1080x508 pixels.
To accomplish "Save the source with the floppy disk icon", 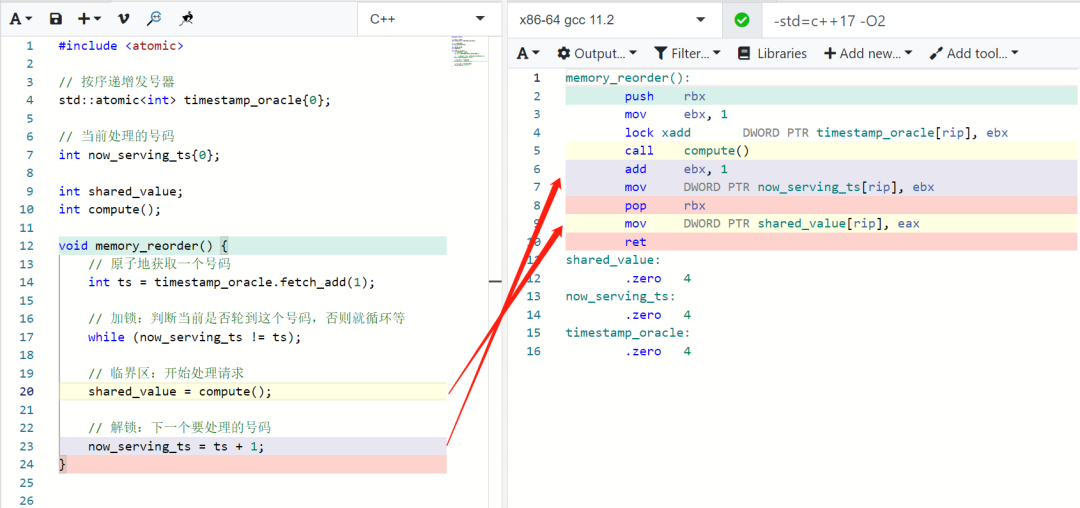I will point(56,19).
